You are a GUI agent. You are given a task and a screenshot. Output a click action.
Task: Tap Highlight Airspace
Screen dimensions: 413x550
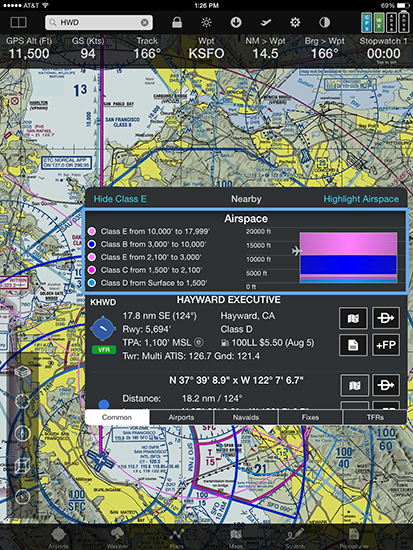[361, 199]
